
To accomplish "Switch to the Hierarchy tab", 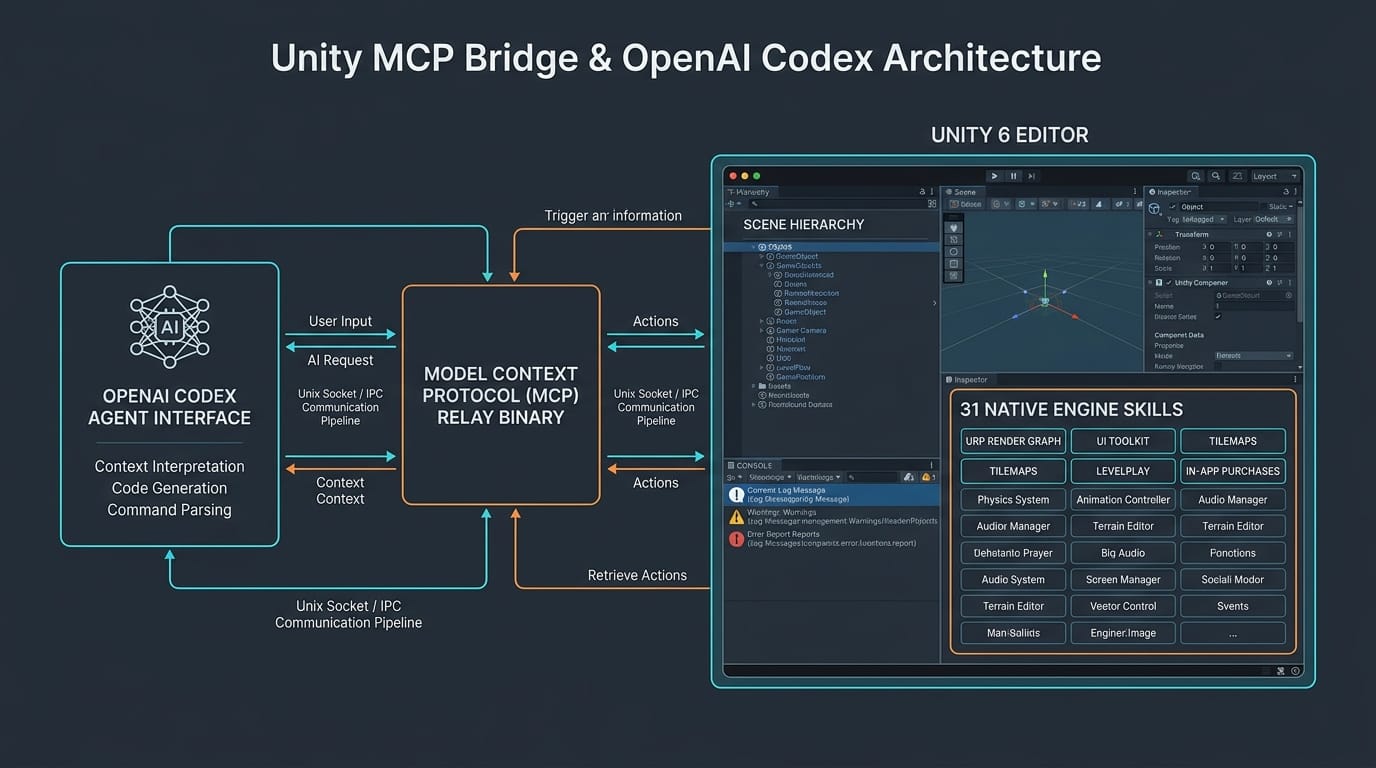I will (x=750, y=192).
